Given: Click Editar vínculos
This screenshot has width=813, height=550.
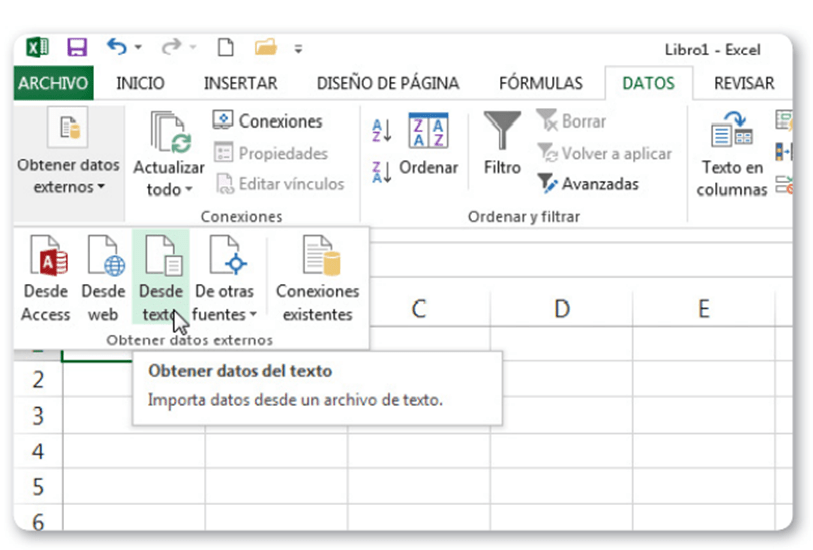Looking at the screenshot, I should [280, 184].
